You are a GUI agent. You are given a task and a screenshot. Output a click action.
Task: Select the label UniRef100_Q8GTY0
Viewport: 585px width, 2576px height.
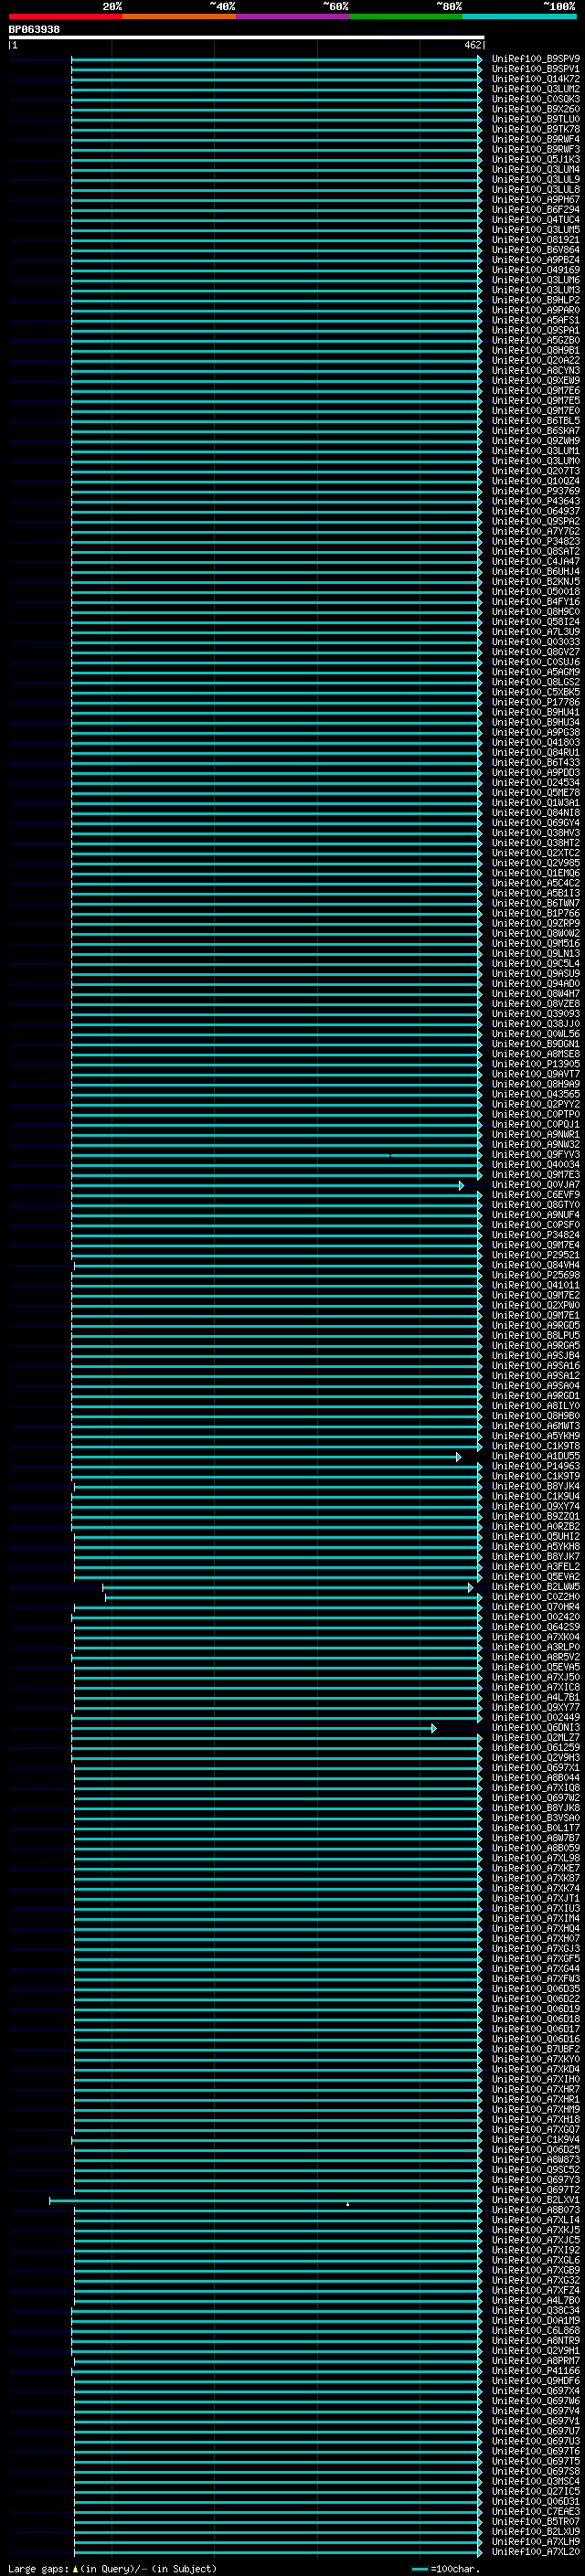tap(535, 1205)
